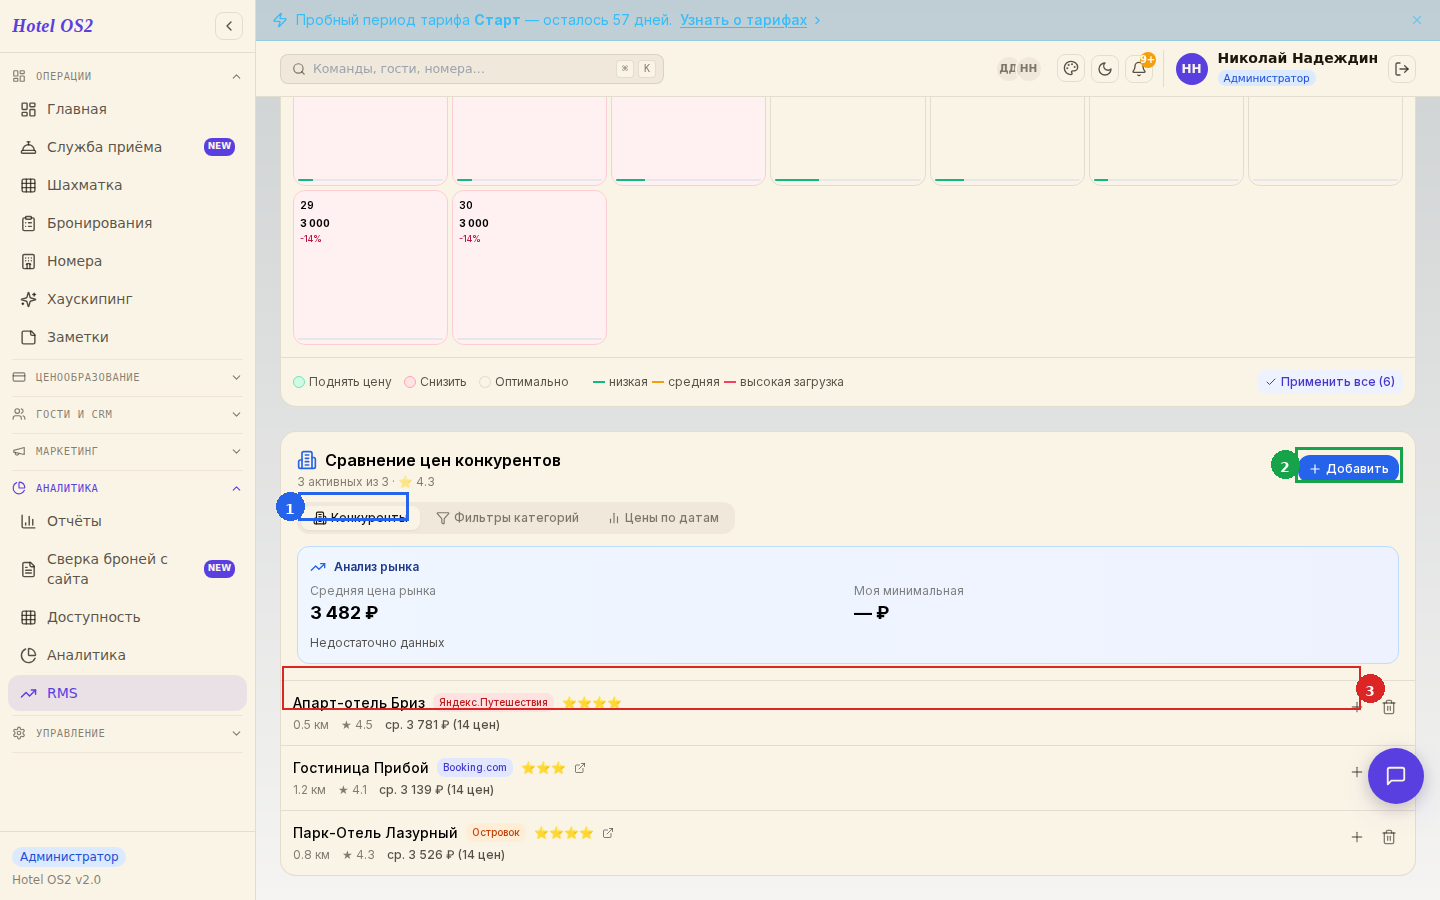Image resolution: width=1440 pixels, height=900 pixels.
Task: Click the Добавить competitor button
Action: pyautogui.click(x=1349, y=468)
